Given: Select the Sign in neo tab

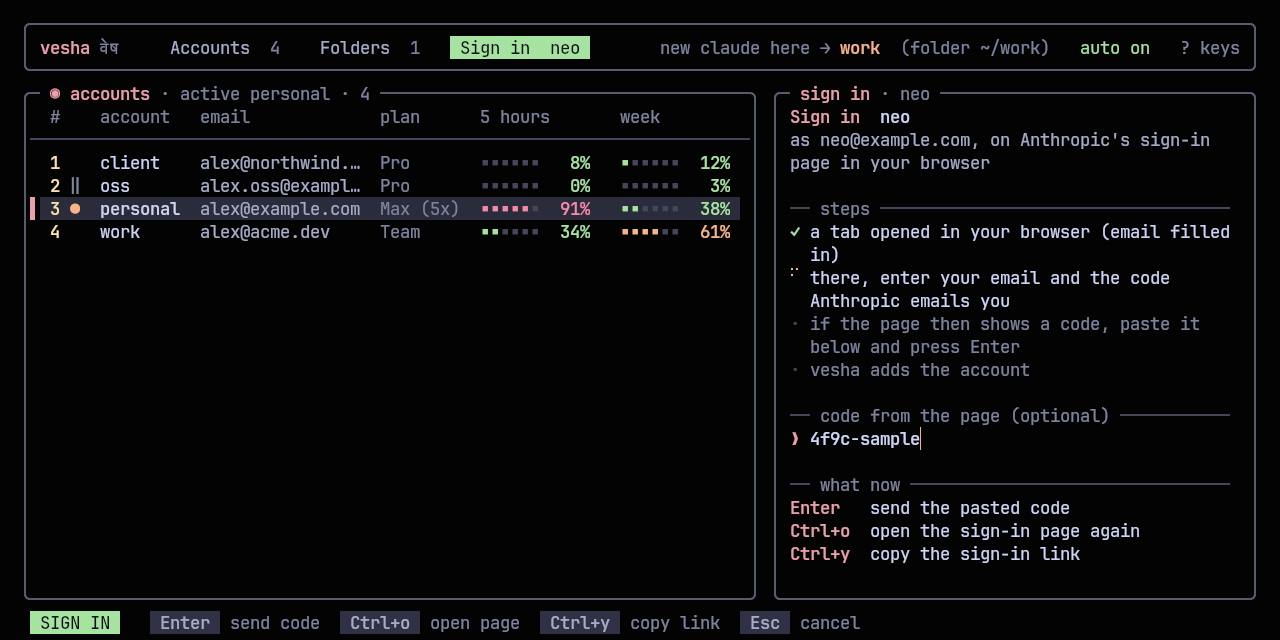Looking at the screenshot, I should 520,48.
